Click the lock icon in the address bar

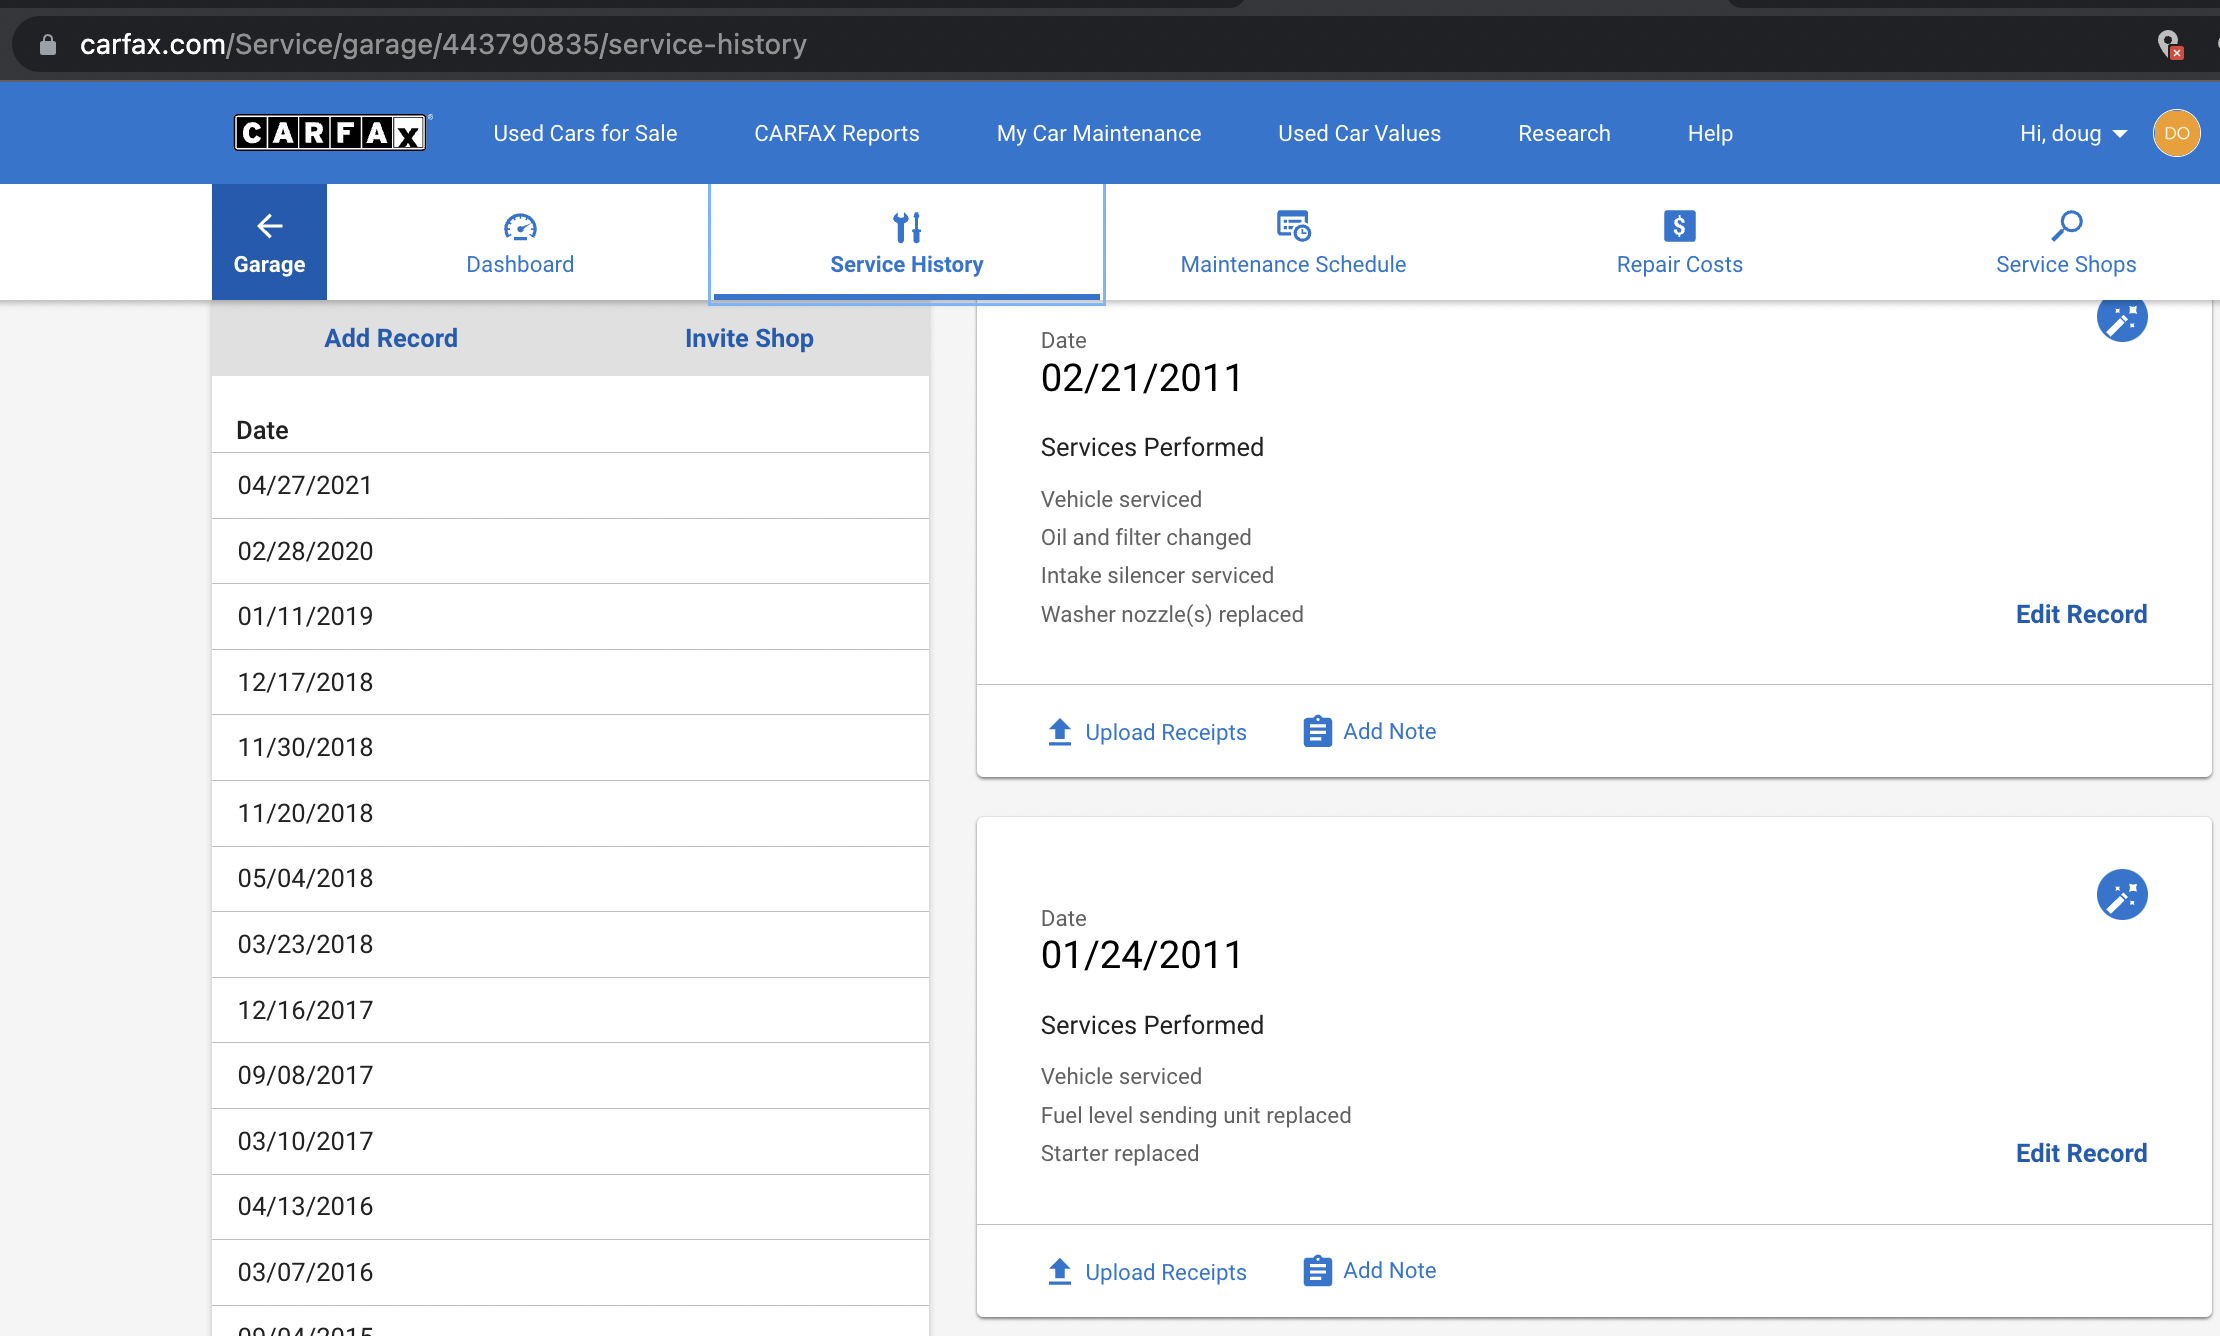pyautogui.click(x=47, y=44)
